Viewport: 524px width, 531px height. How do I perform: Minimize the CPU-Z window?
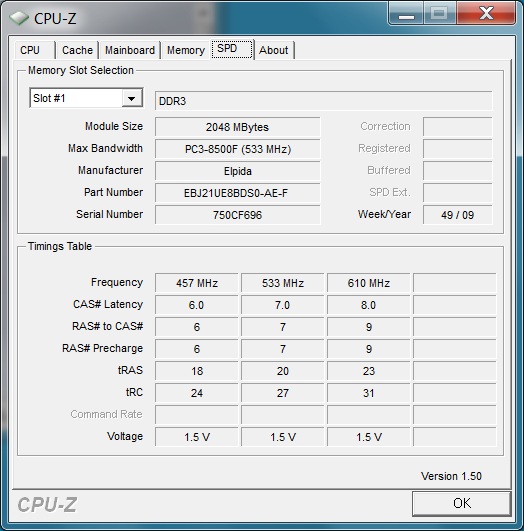(x=406, y=14)
